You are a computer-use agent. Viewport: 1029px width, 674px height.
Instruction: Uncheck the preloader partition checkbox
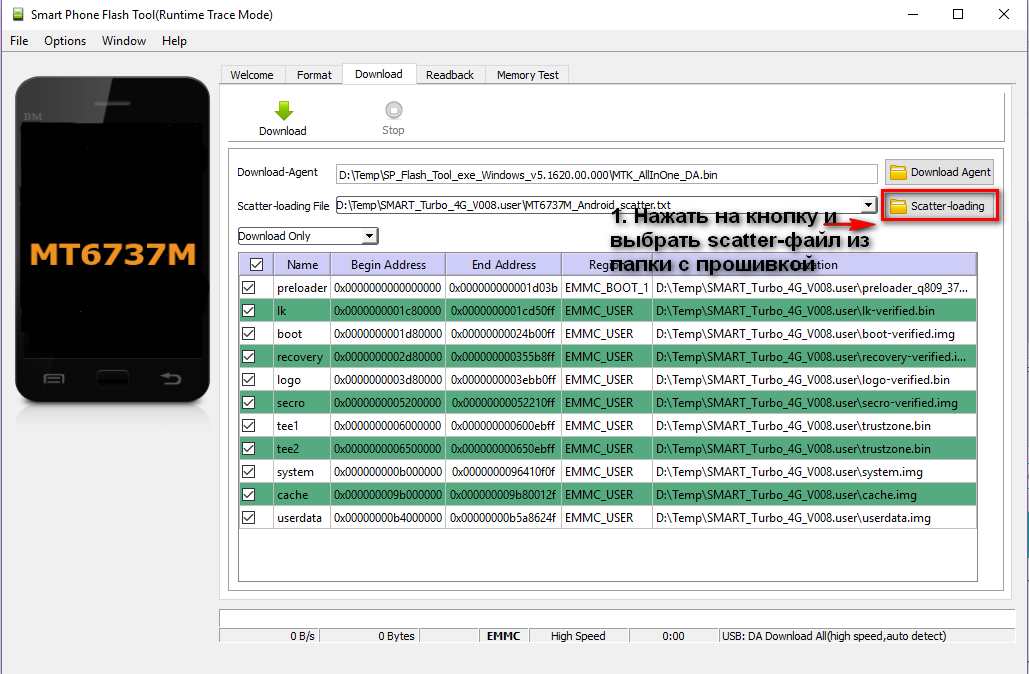click(x=249, y=287)
